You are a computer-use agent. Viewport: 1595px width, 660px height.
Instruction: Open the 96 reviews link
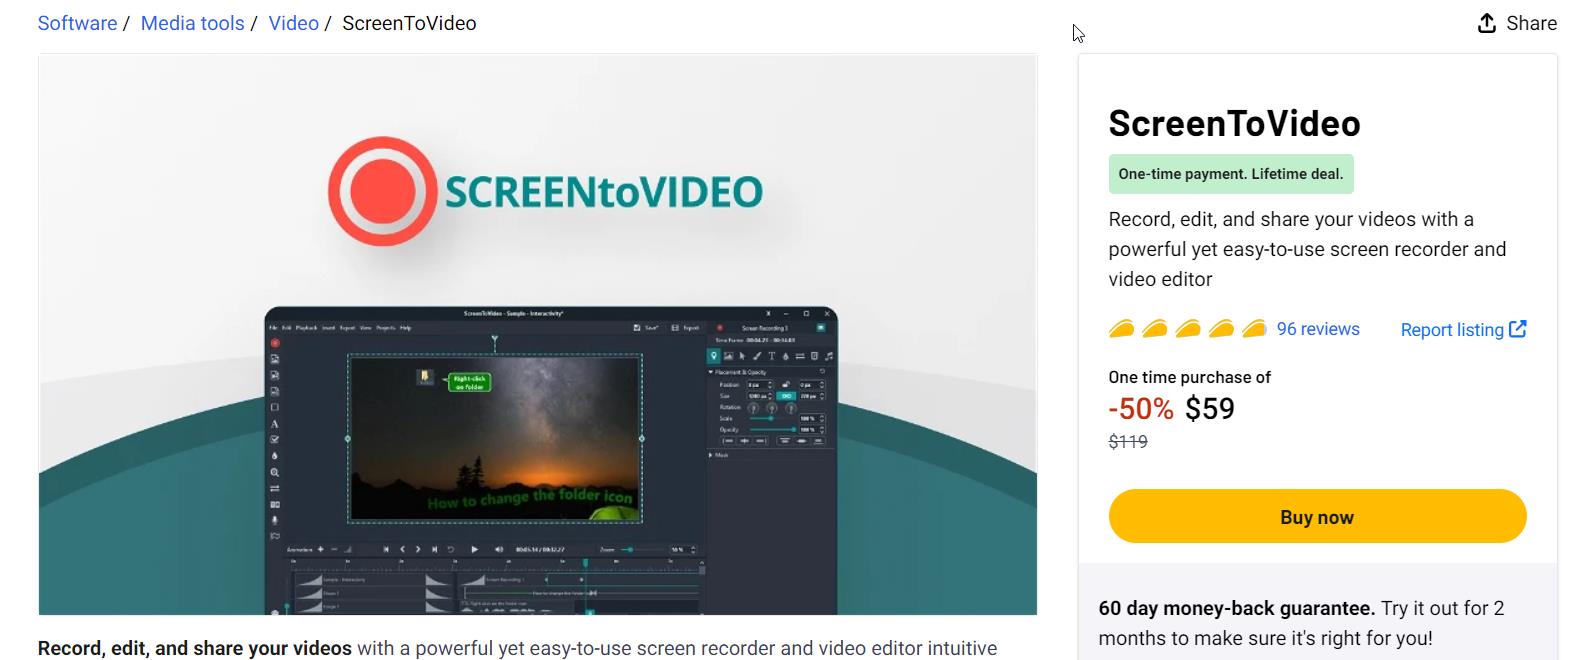[x=1317, y=329]
